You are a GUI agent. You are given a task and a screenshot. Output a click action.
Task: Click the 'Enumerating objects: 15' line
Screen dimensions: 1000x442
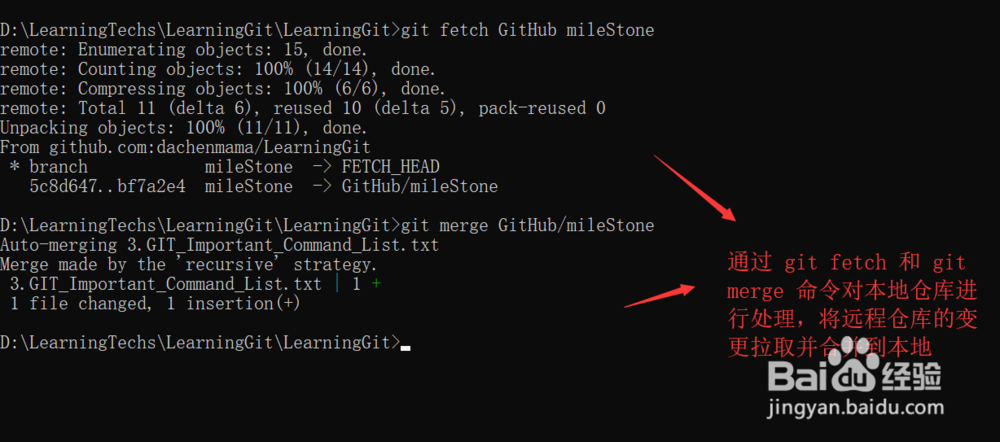pyautogui.click(x=184, y=50)
